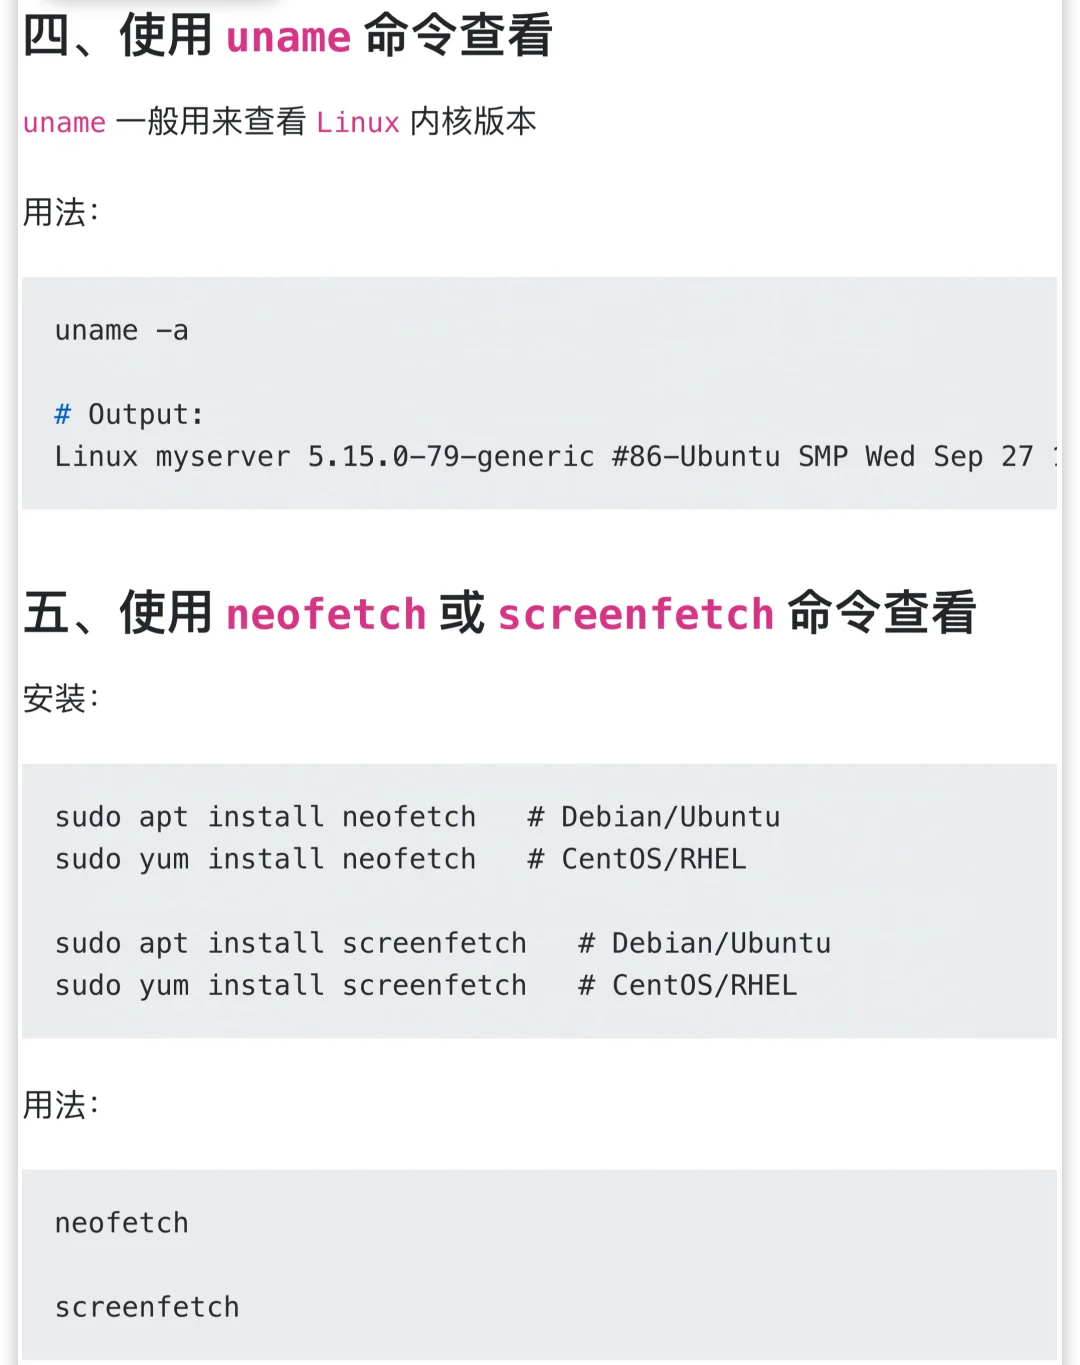Click the "sudo apt install neofetch" command

[265, 817]
